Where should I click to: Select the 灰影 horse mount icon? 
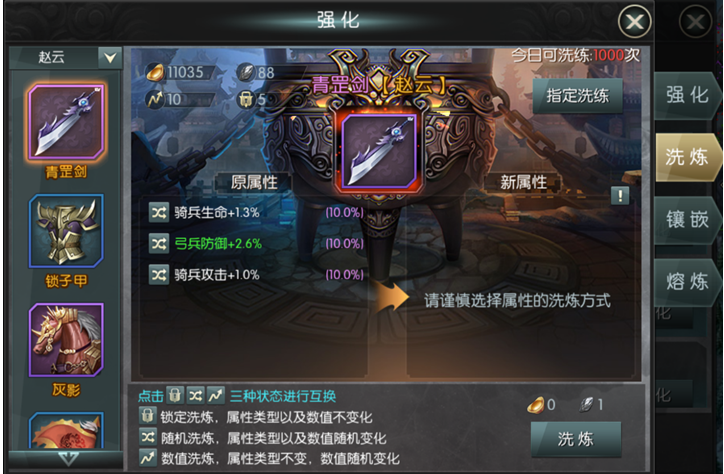[66, 340]
